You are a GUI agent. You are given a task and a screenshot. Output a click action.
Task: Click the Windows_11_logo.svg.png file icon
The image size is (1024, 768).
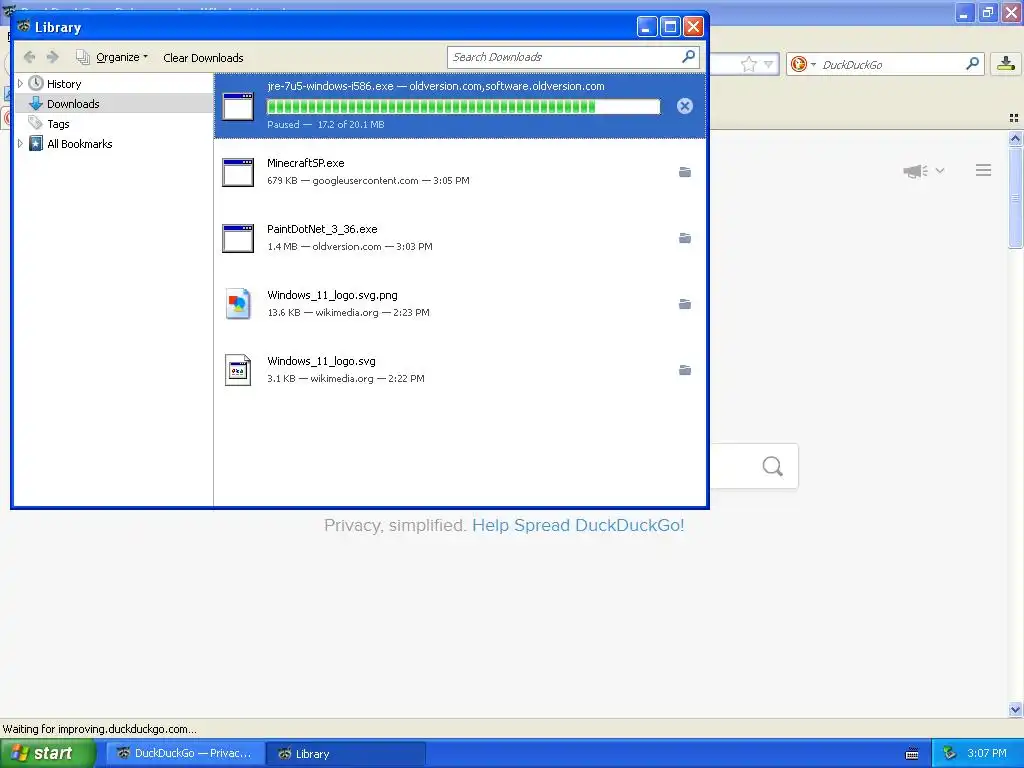238,304
